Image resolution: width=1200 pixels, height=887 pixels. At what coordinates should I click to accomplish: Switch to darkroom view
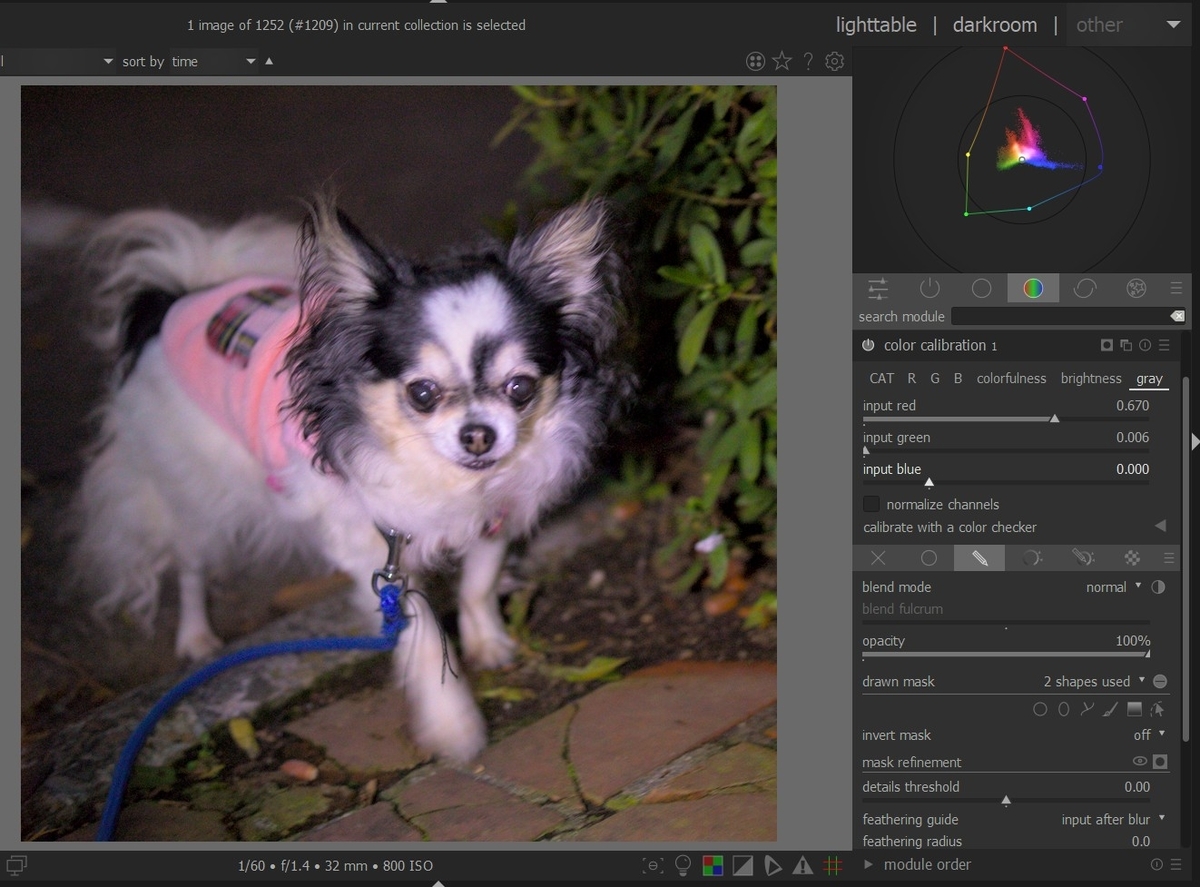(995, 25)
